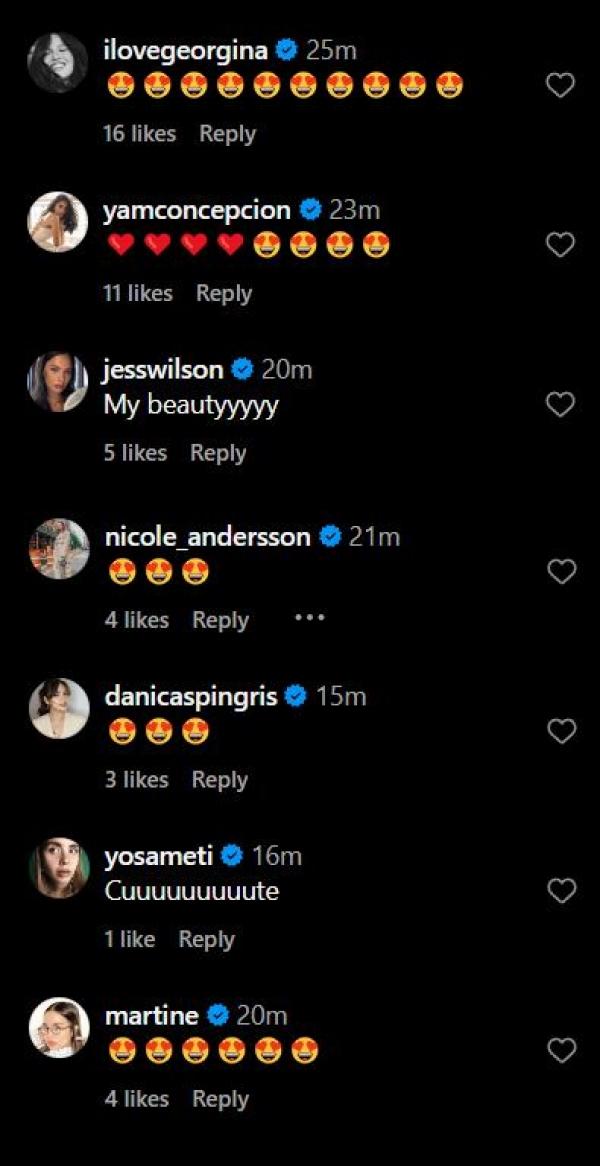Like ilovegeorgina's comment with heart icon

[x=561, y=86]
